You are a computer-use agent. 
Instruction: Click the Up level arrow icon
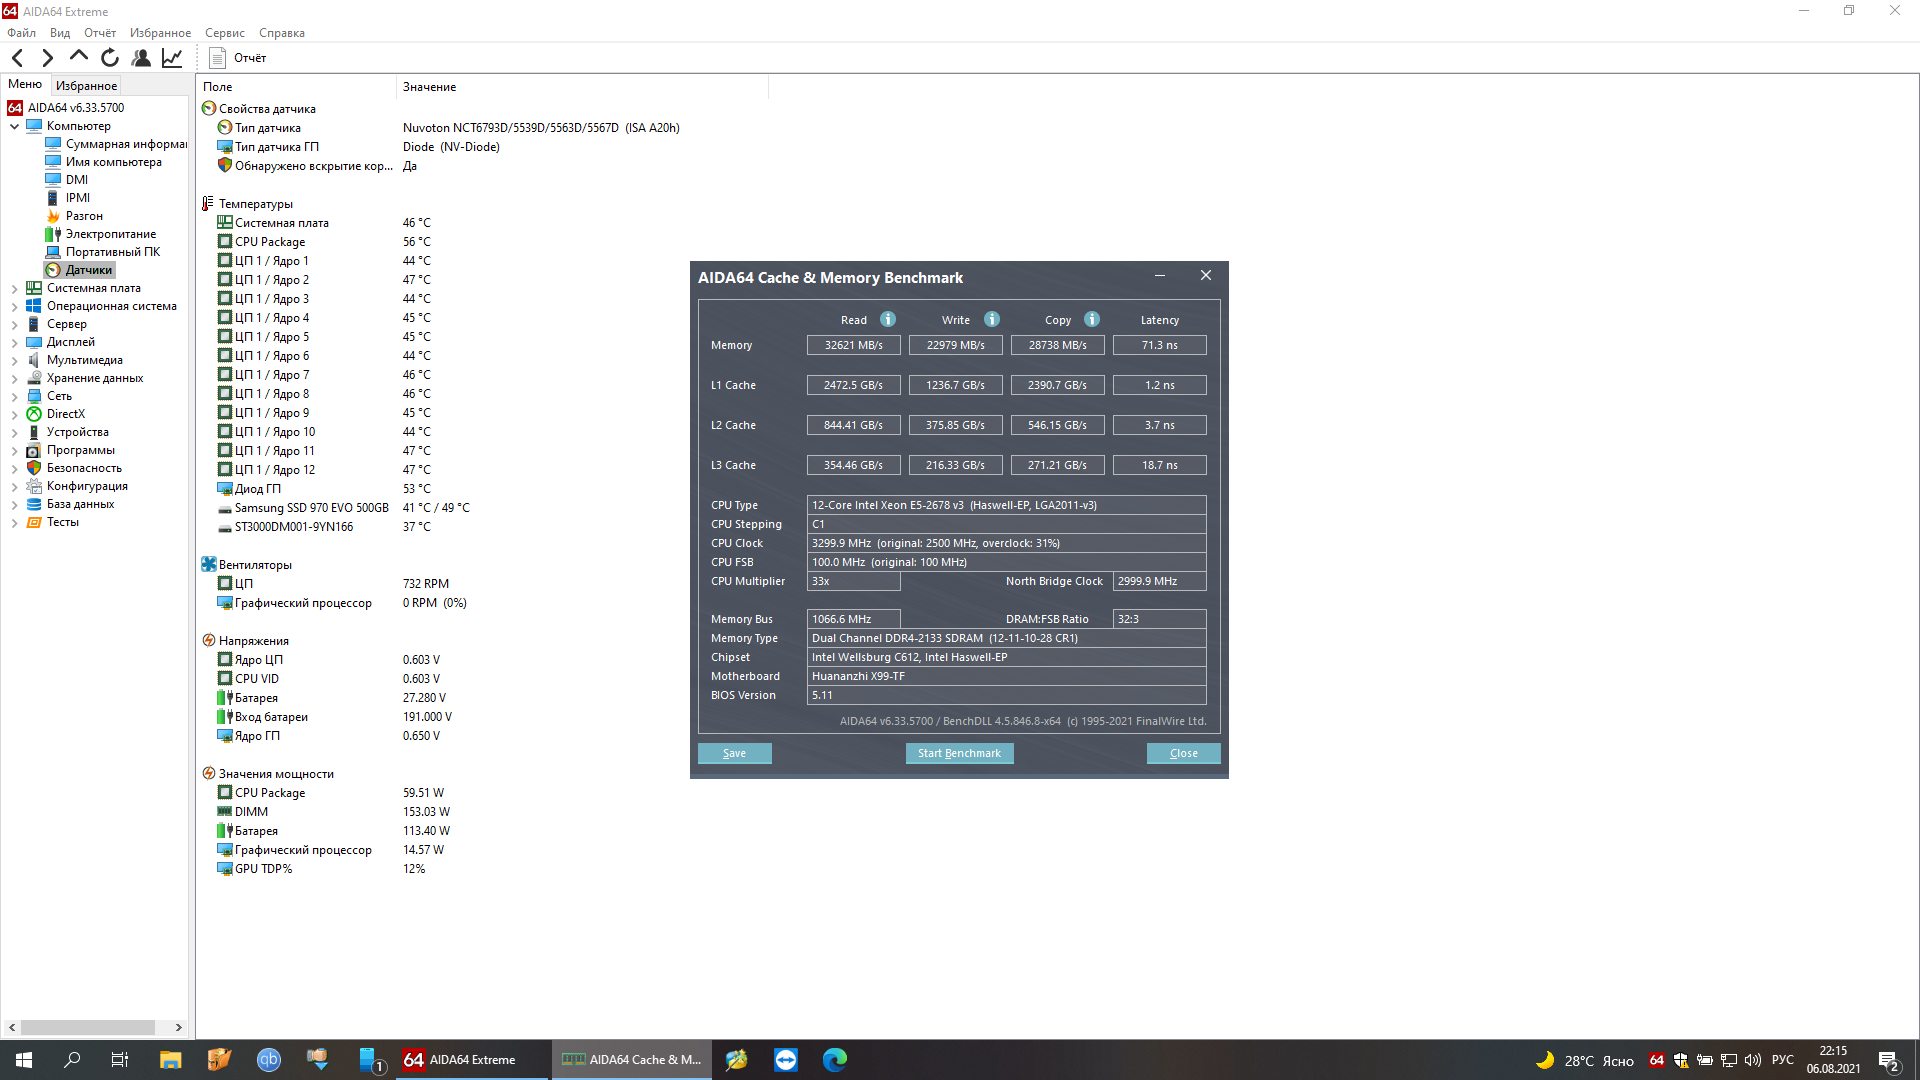tap(78, 57)
